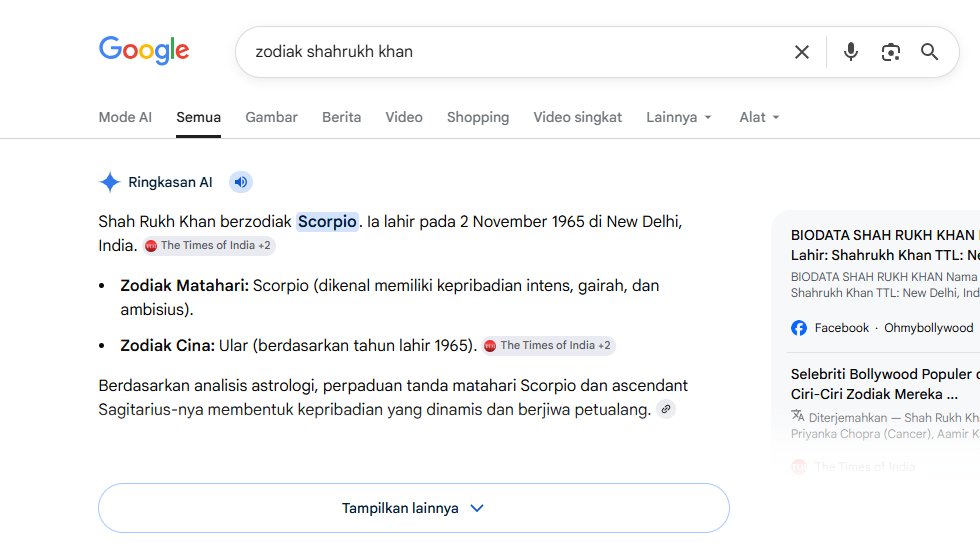Open the BIODATA SHAH RUKH KHAN result
This screenshot has height=551, width=980.
pyautogui.click(x=885, y=245)
